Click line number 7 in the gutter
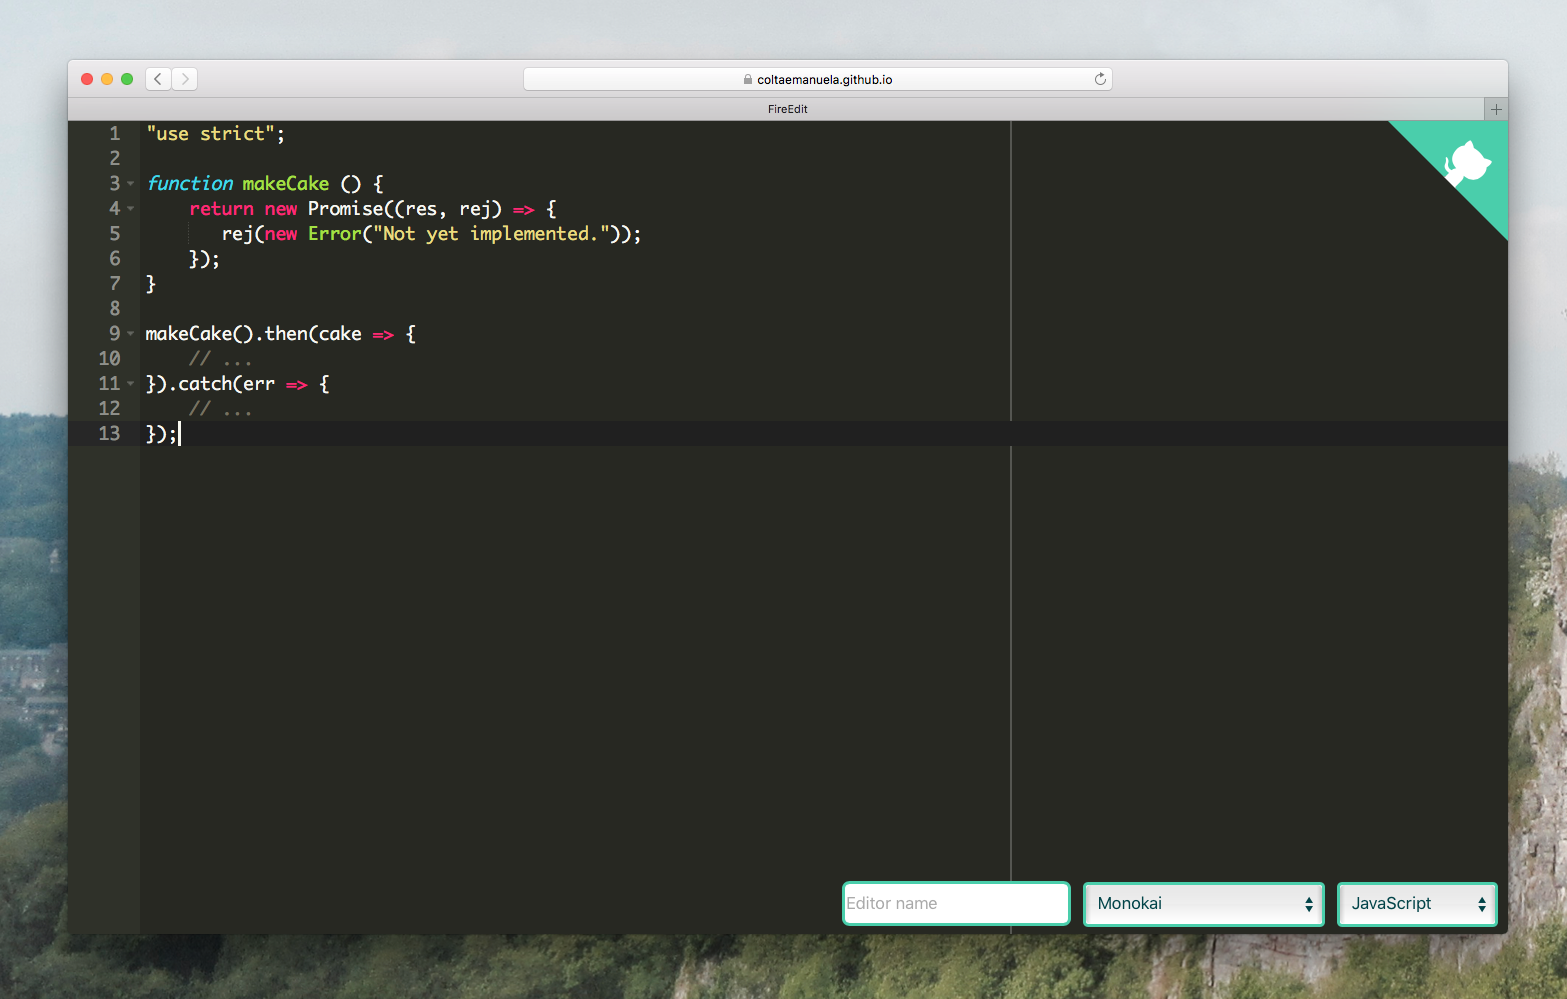The width and height of the screenshot is (1567, 999). [114, 284]
